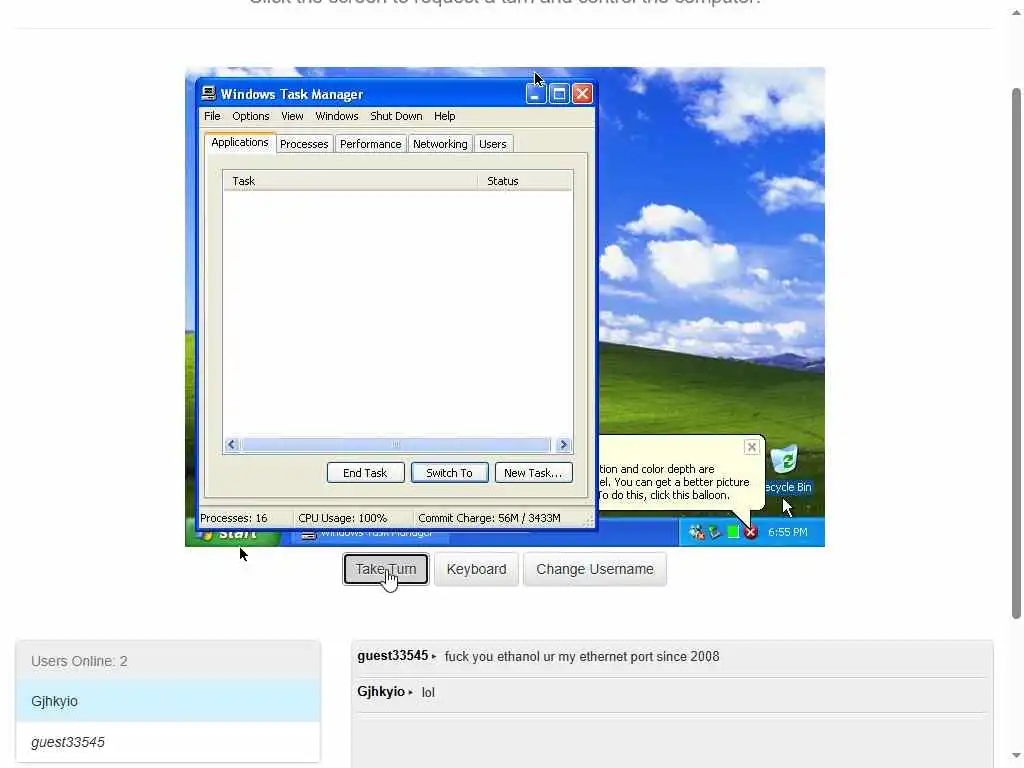Open the View menu
The image size is (1024, 768).
292,116
